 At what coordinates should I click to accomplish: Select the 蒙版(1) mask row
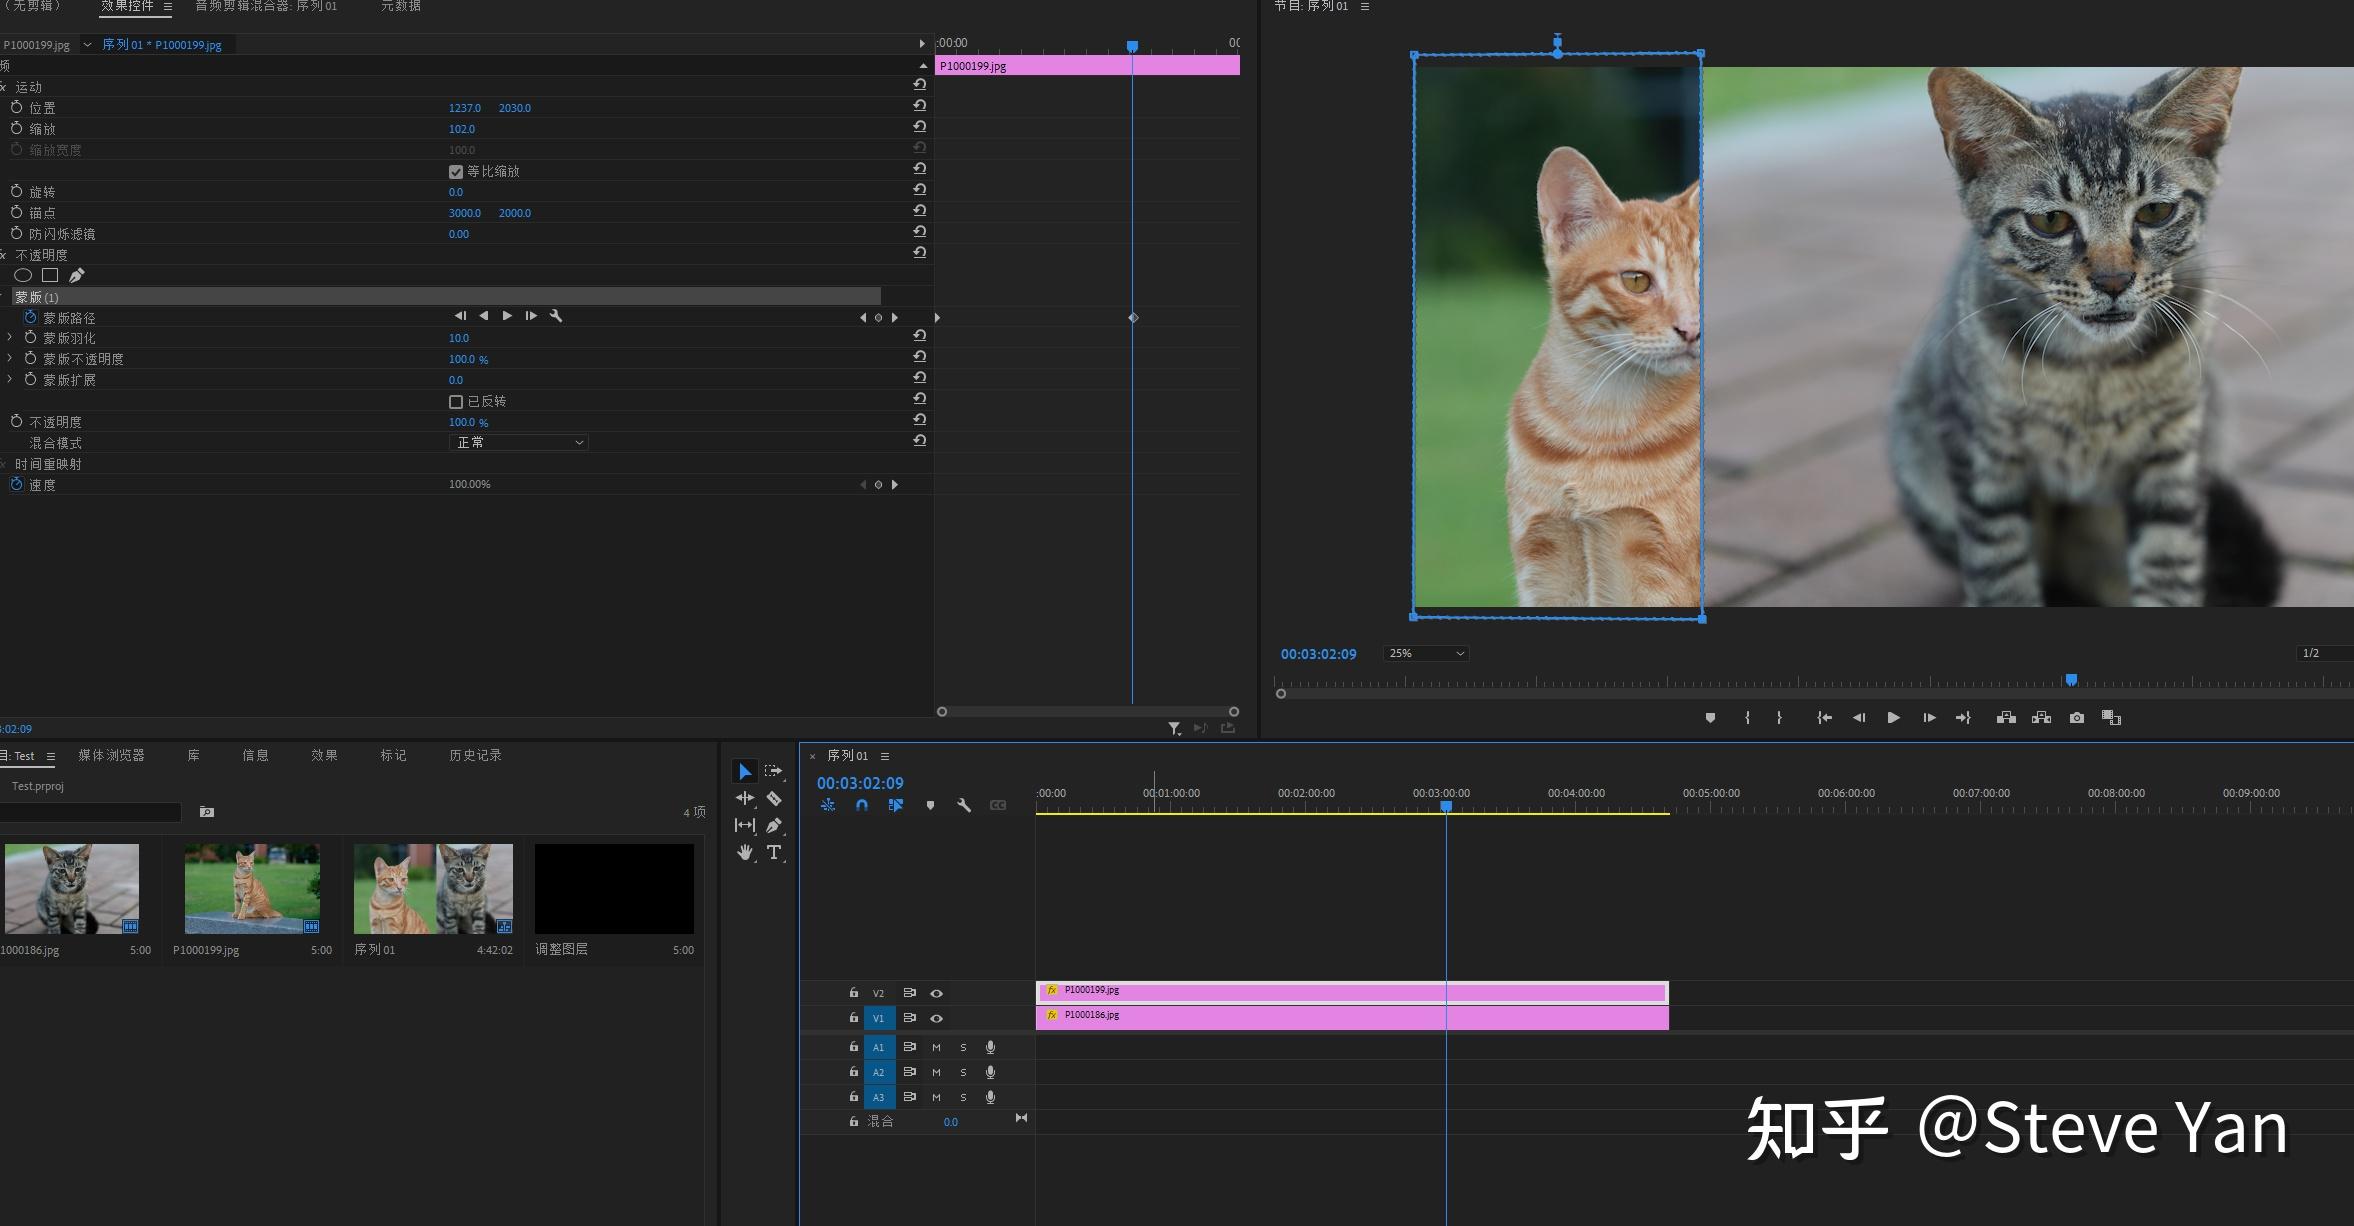[445, 297]
